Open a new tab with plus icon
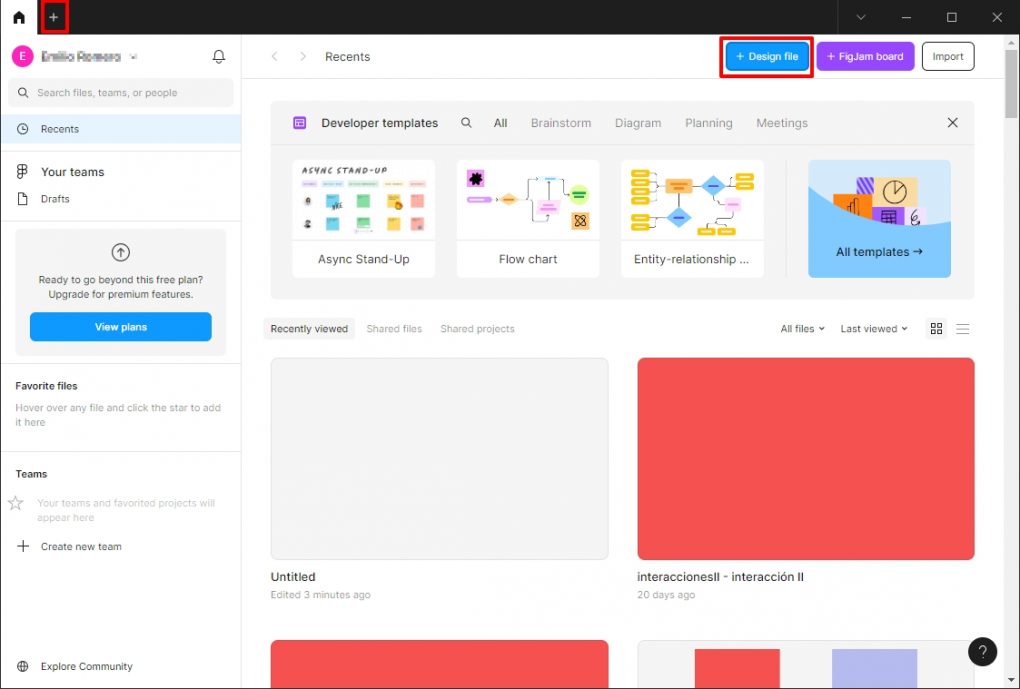Screen dimensions: 1020x689 tap(54, 17)
